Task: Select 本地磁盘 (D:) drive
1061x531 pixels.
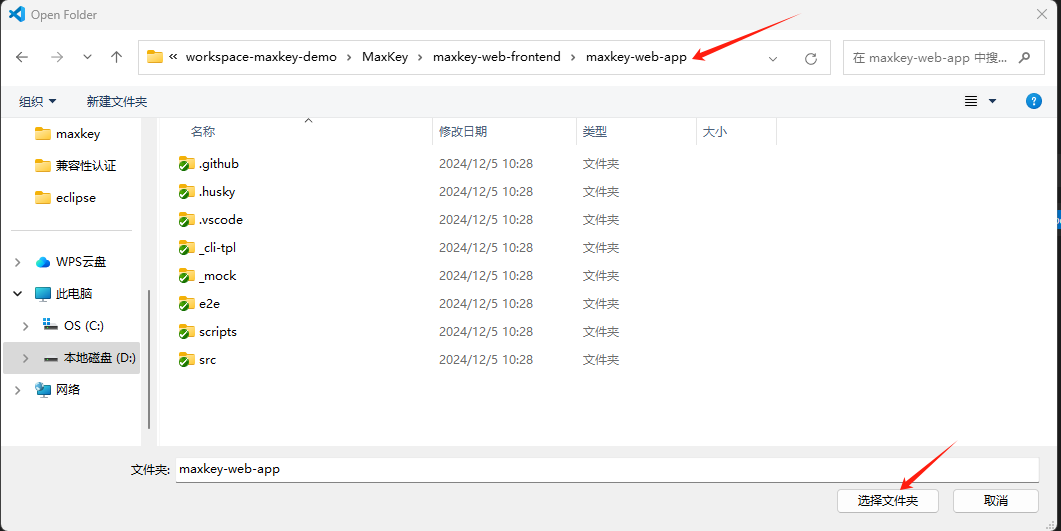Action: coord(90,358)
